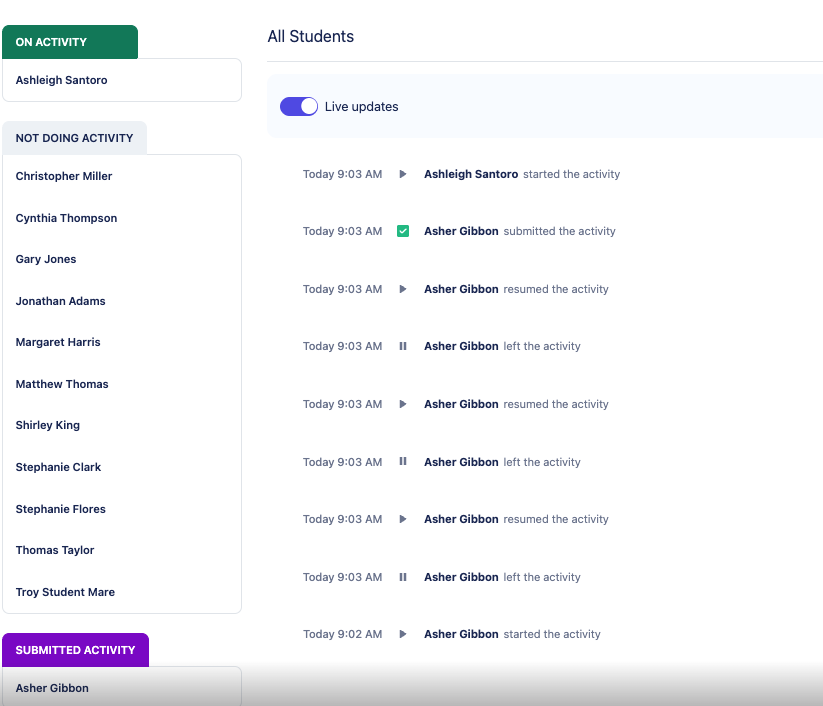Image resolution: width=823 pixels, height=706 pixels.
Task: Click pause icon on last left the activity entry
Action: click(x=403, y=577)
